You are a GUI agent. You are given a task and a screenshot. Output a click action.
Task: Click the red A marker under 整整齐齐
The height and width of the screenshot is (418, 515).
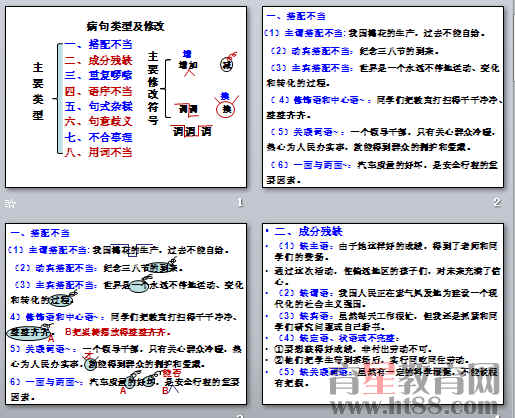pyautogui.click(x=51, y=338)
